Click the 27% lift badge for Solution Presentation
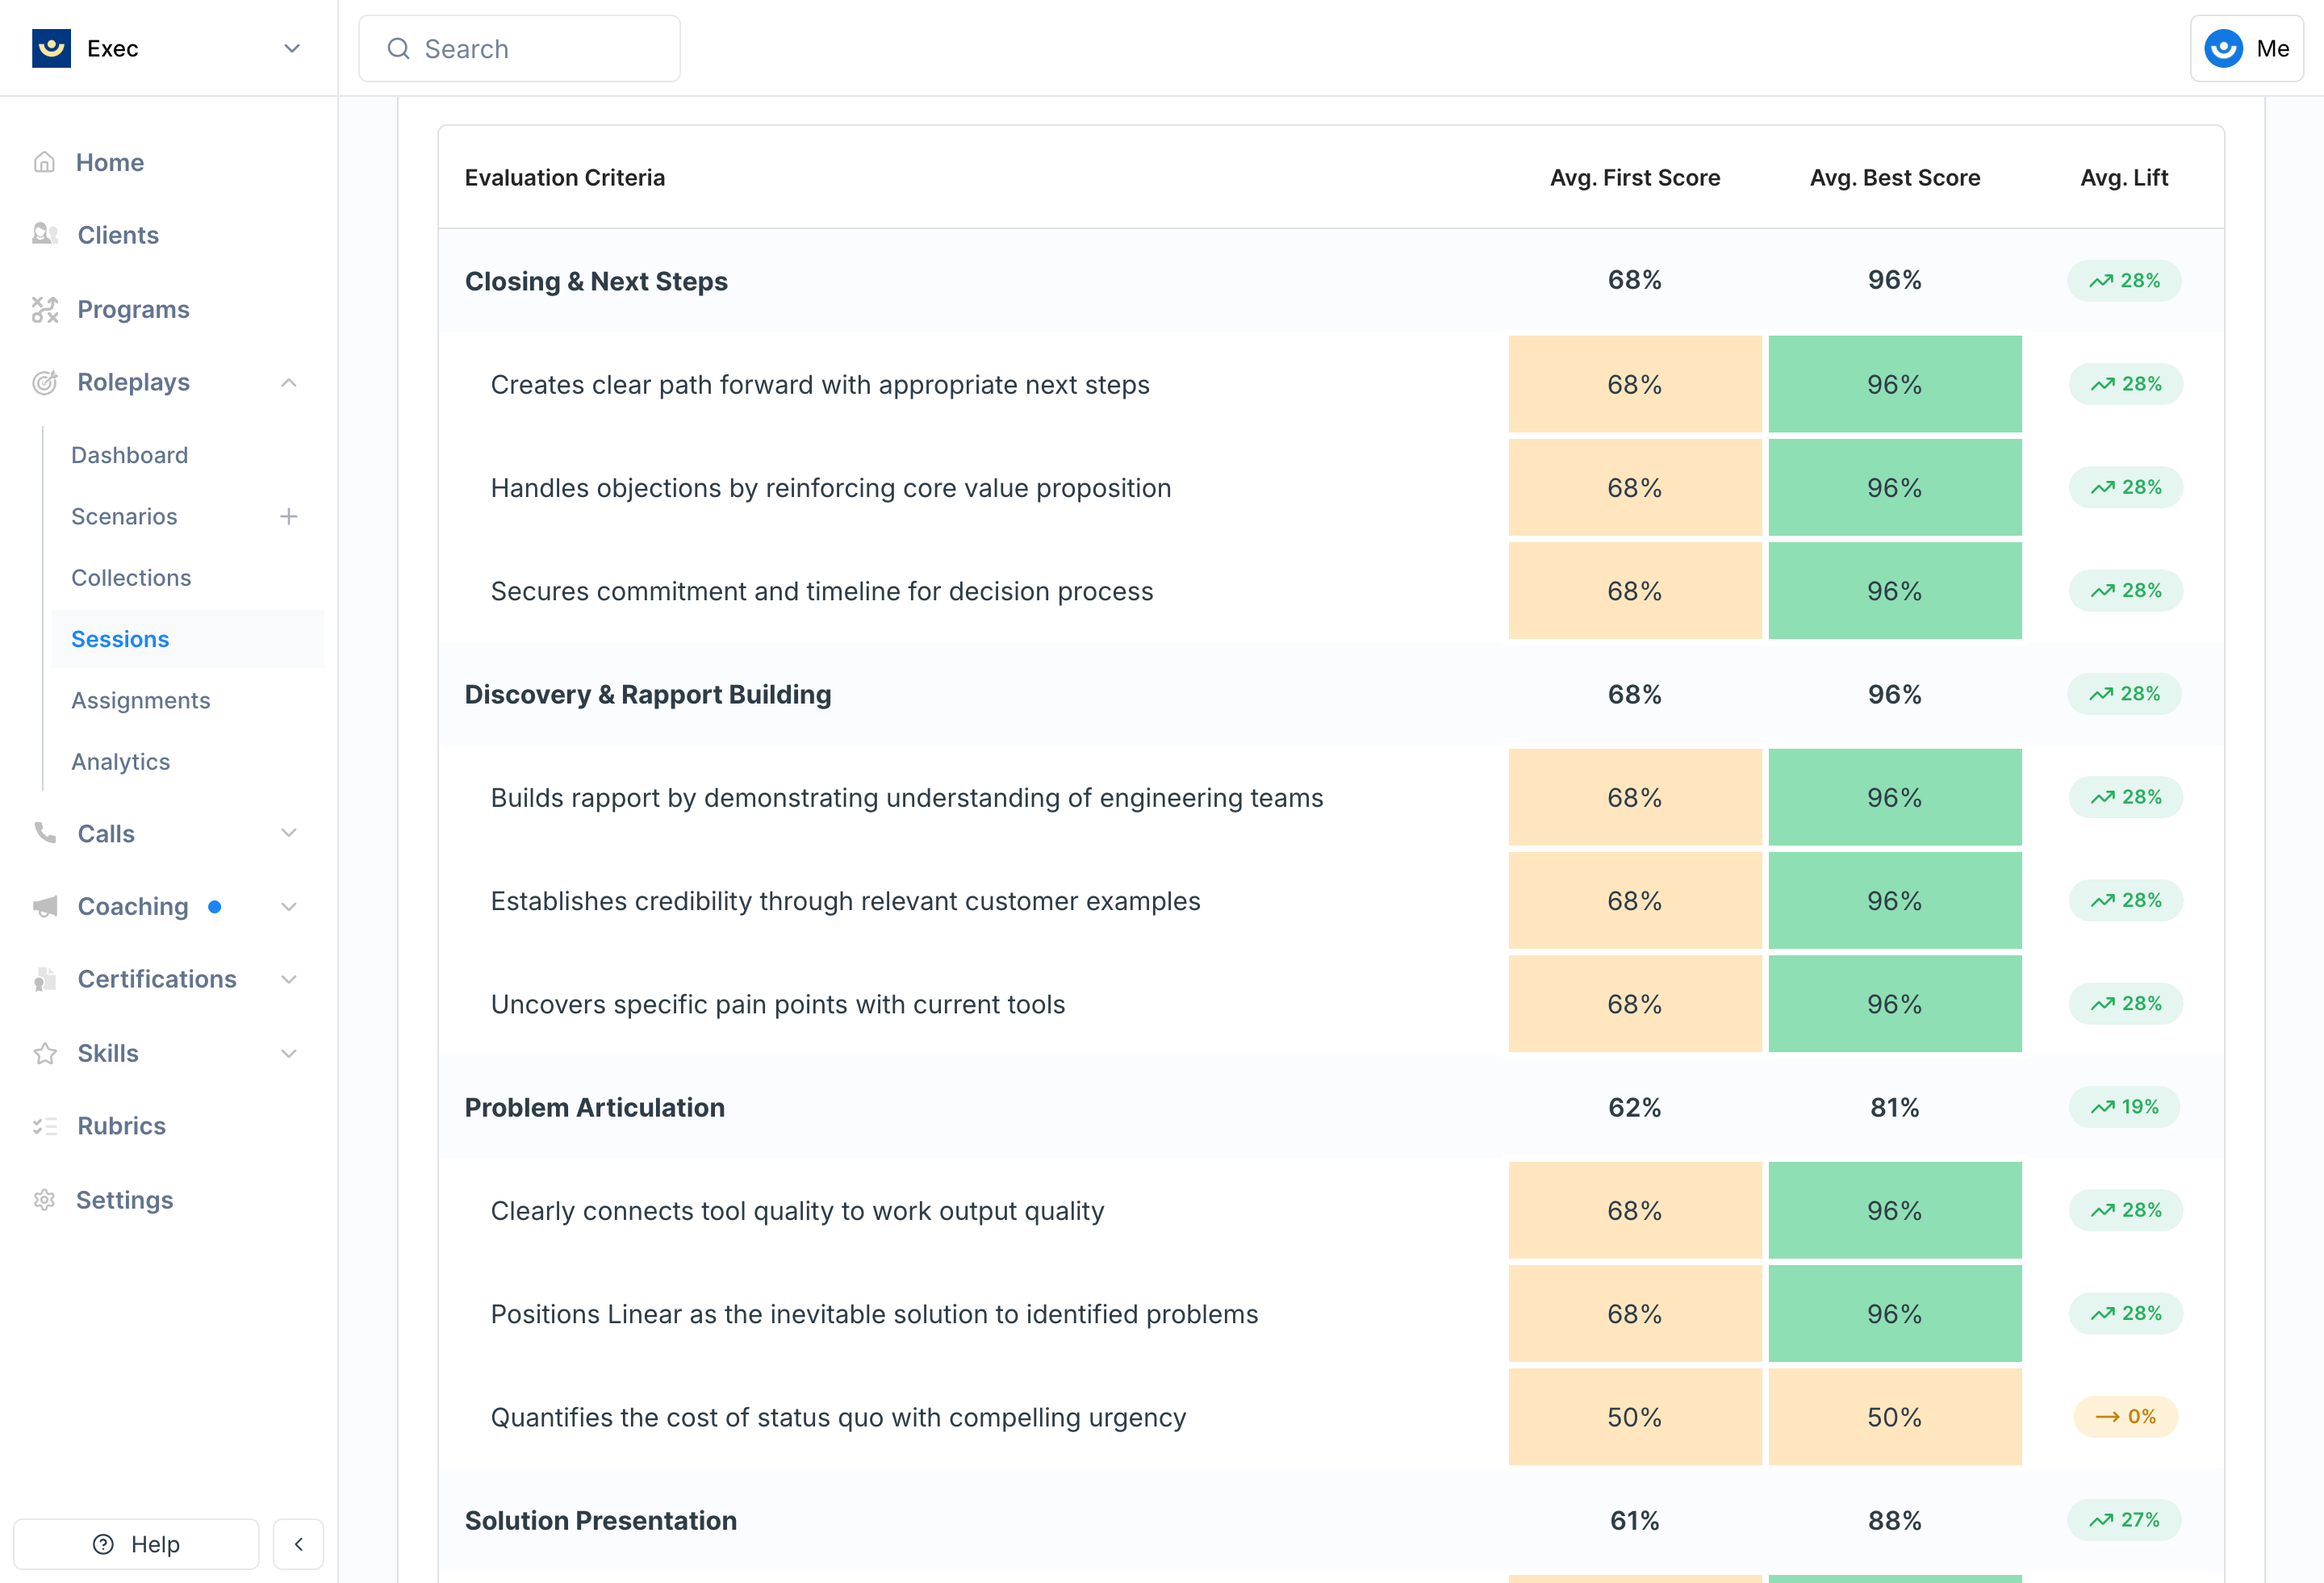 (2124, 1520)
